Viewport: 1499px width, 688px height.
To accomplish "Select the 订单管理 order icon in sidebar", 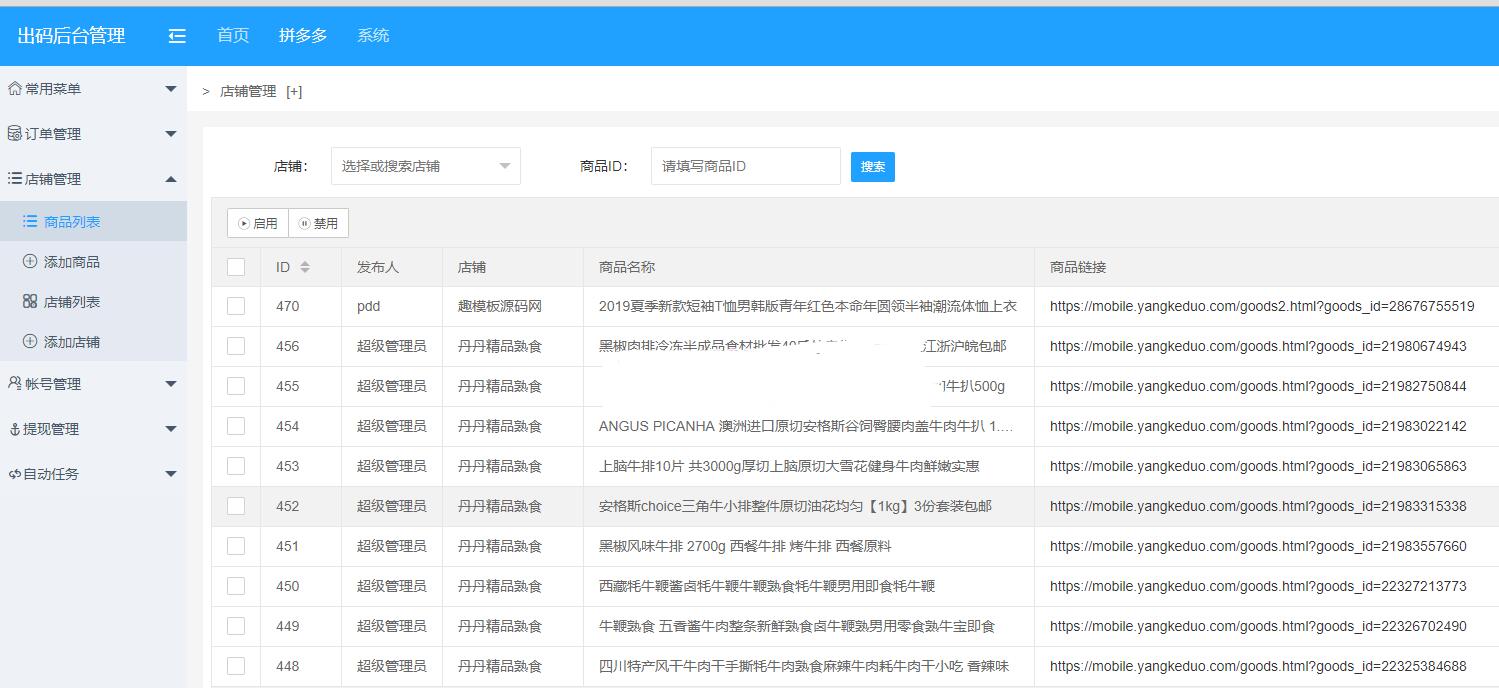I will click(x=25, y=133).
